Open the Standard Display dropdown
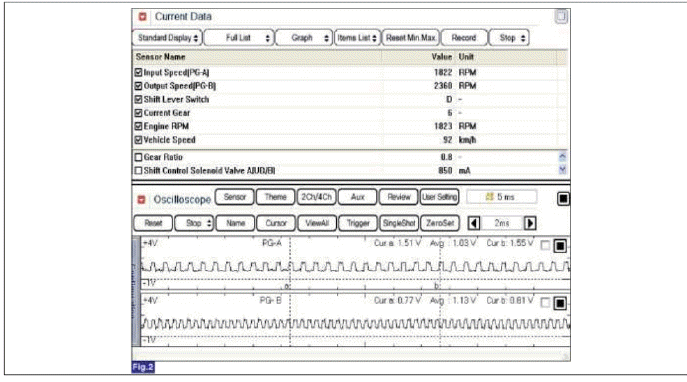The width and height of the screenshot is (687, 382). click(x=167, y=38)
